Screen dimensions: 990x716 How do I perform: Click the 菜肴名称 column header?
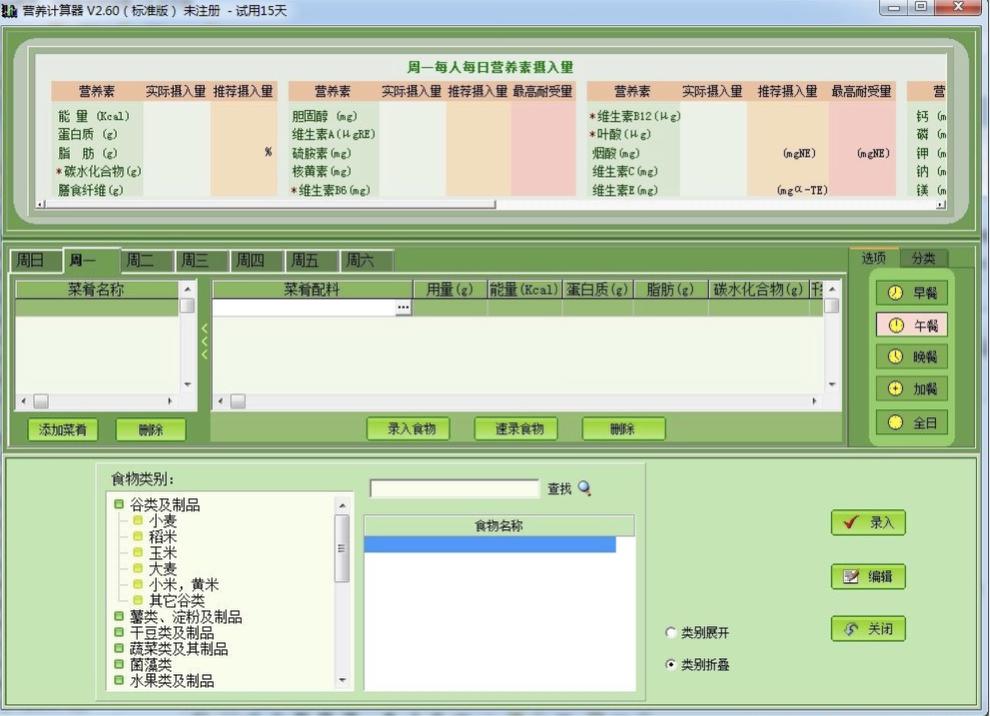tap(97, 289)
